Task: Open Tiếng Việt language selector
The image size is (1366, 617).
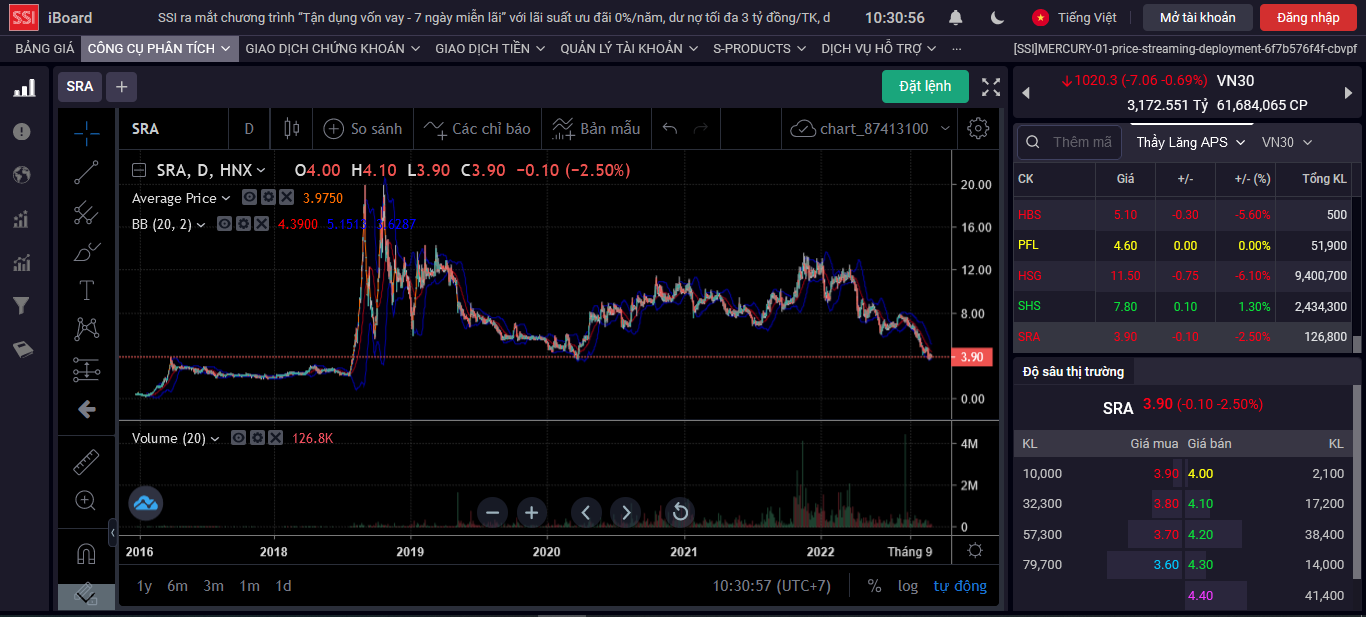Action: (1077, 17)
